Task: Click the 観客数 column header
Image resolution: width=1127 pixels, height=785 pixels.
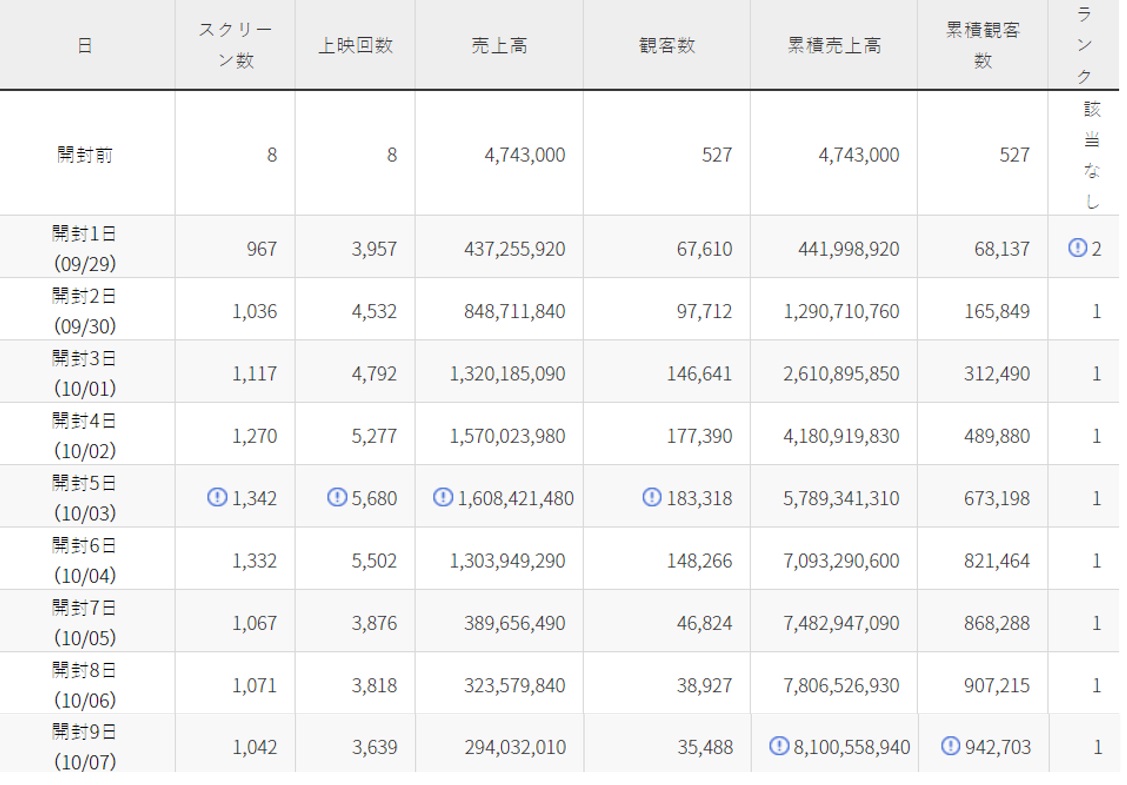Action: [667, 46]
